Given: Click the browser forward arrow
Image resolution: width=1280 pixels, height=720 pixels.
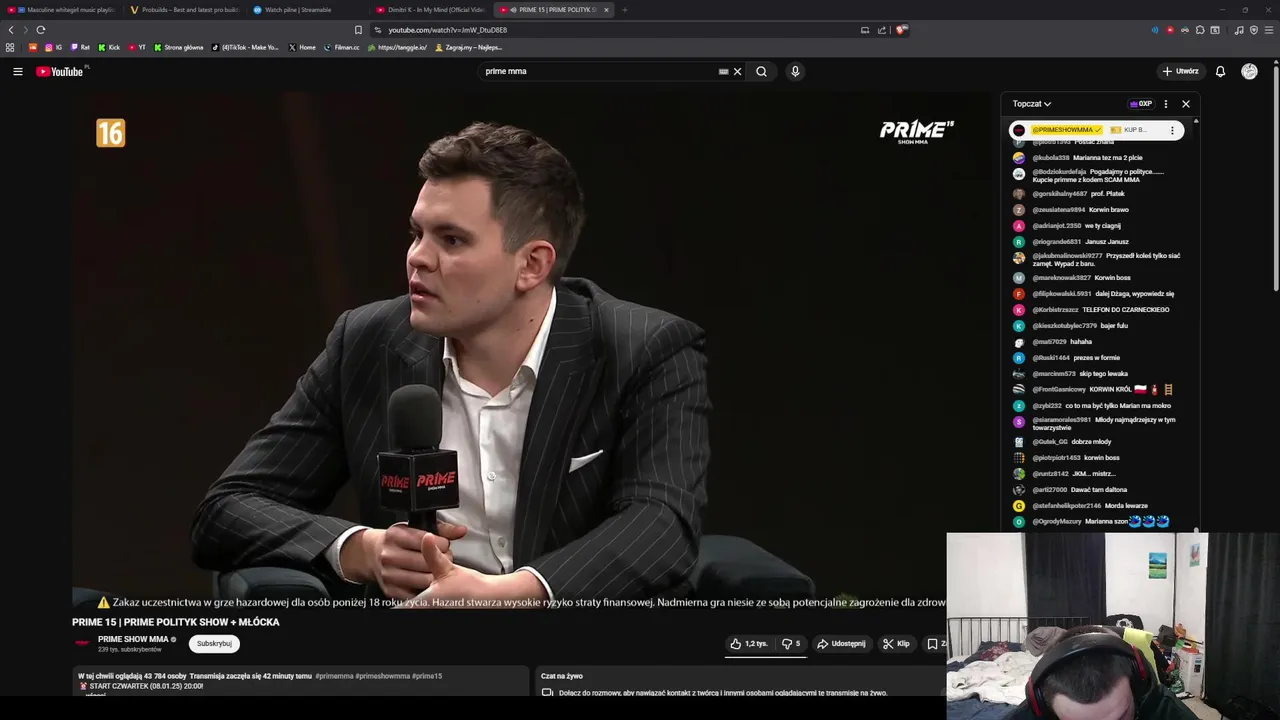Looking at the screenshot, I should 26,30.
